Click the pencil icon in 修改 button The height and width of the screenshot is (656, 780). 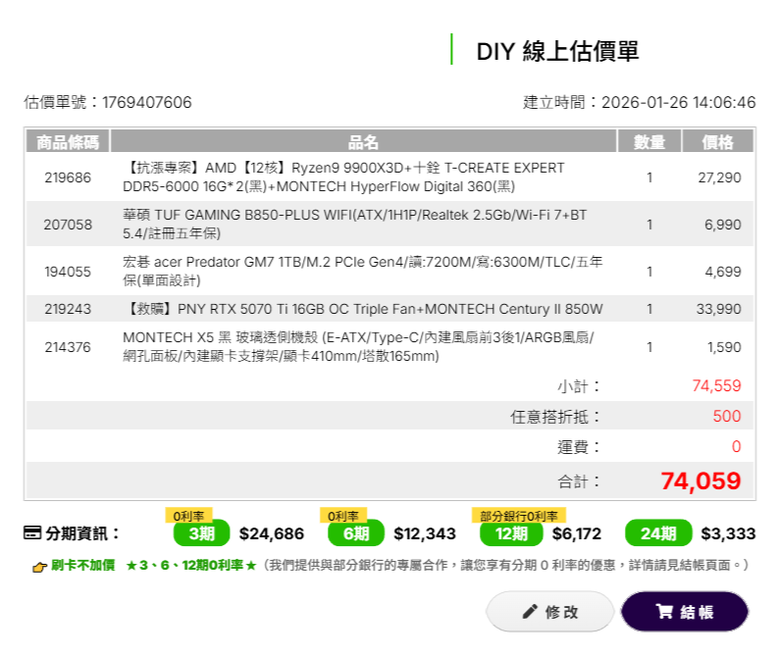point(530,611)
